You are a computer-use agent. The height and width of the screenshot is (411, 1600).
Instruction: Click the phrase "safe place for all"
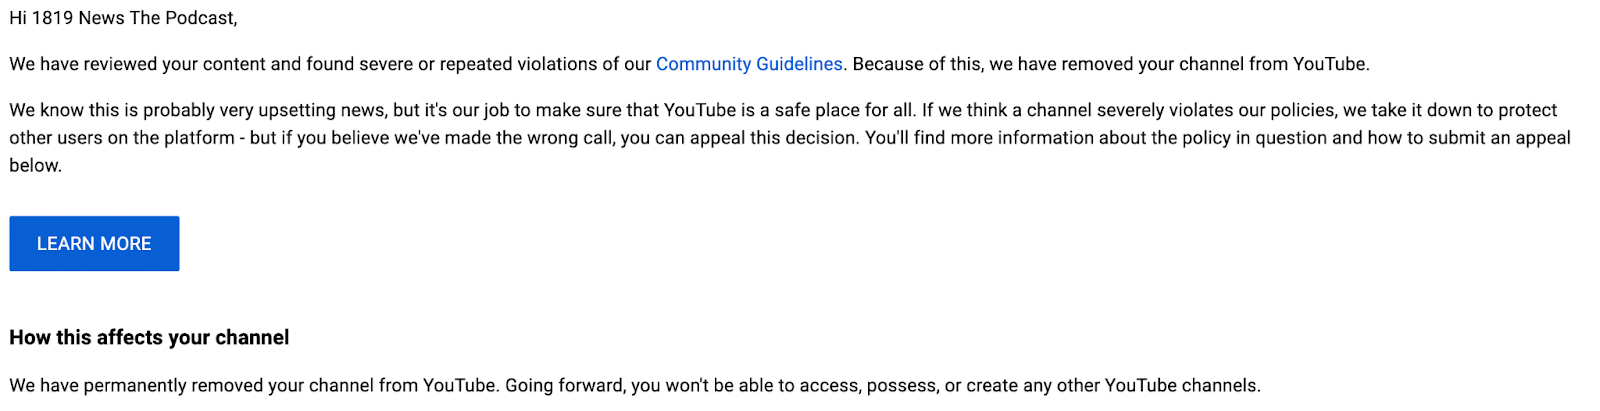click(844, 110)
